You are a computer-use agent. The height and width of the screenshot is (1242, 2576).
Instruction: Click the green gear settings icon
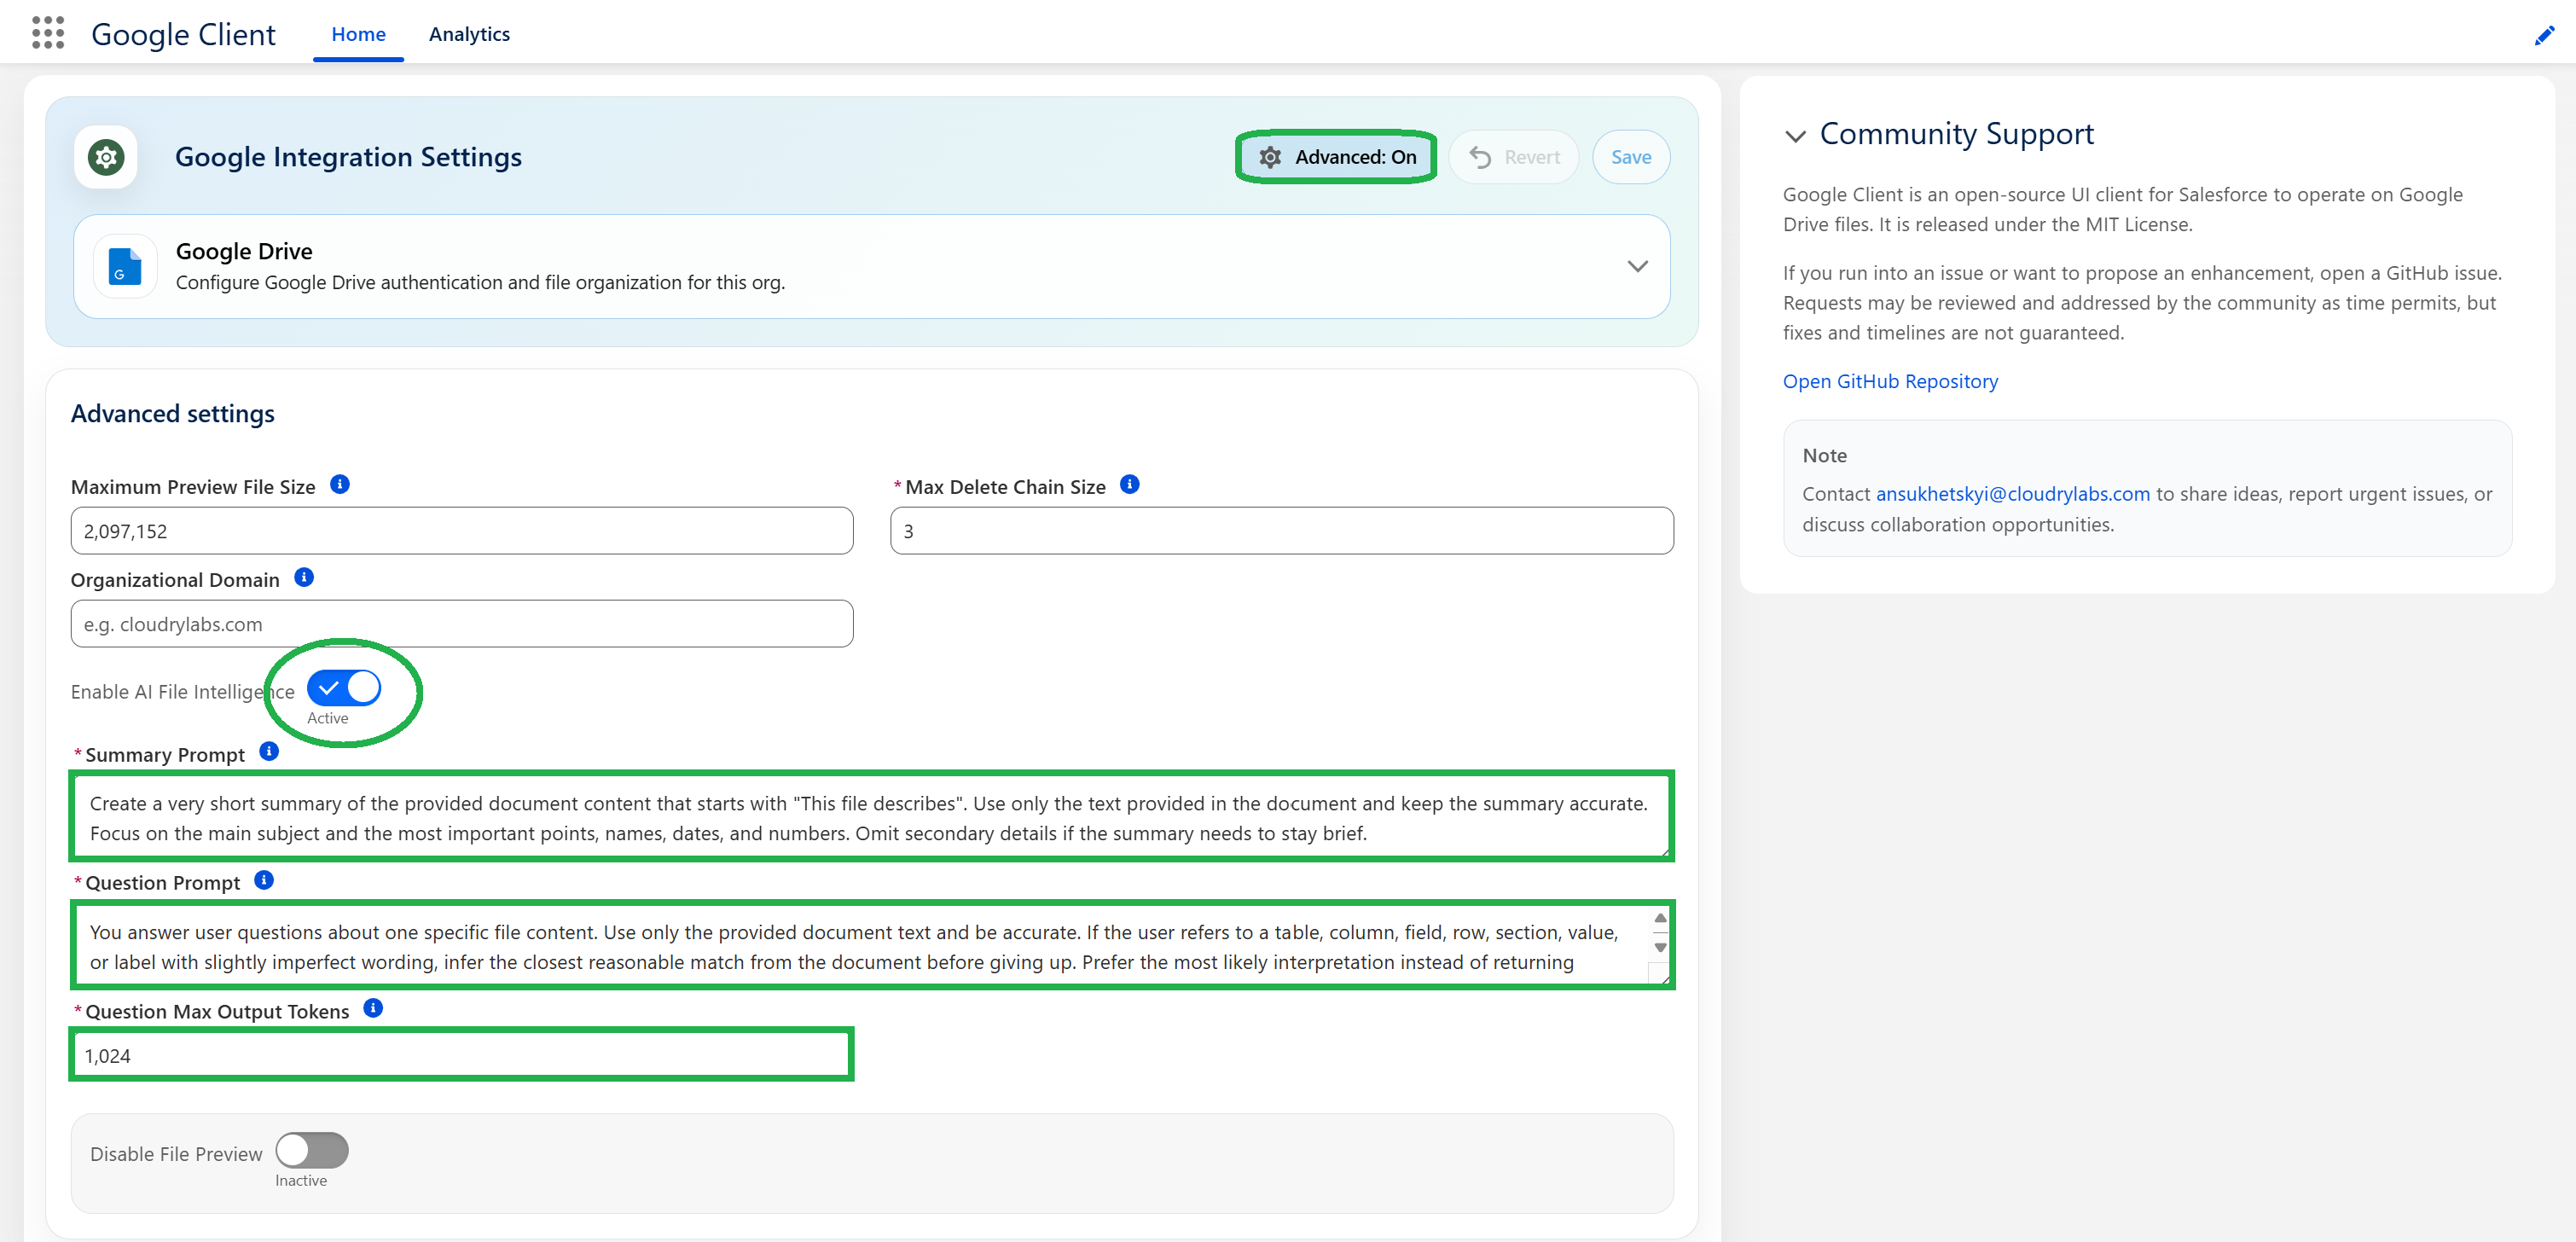106,157
